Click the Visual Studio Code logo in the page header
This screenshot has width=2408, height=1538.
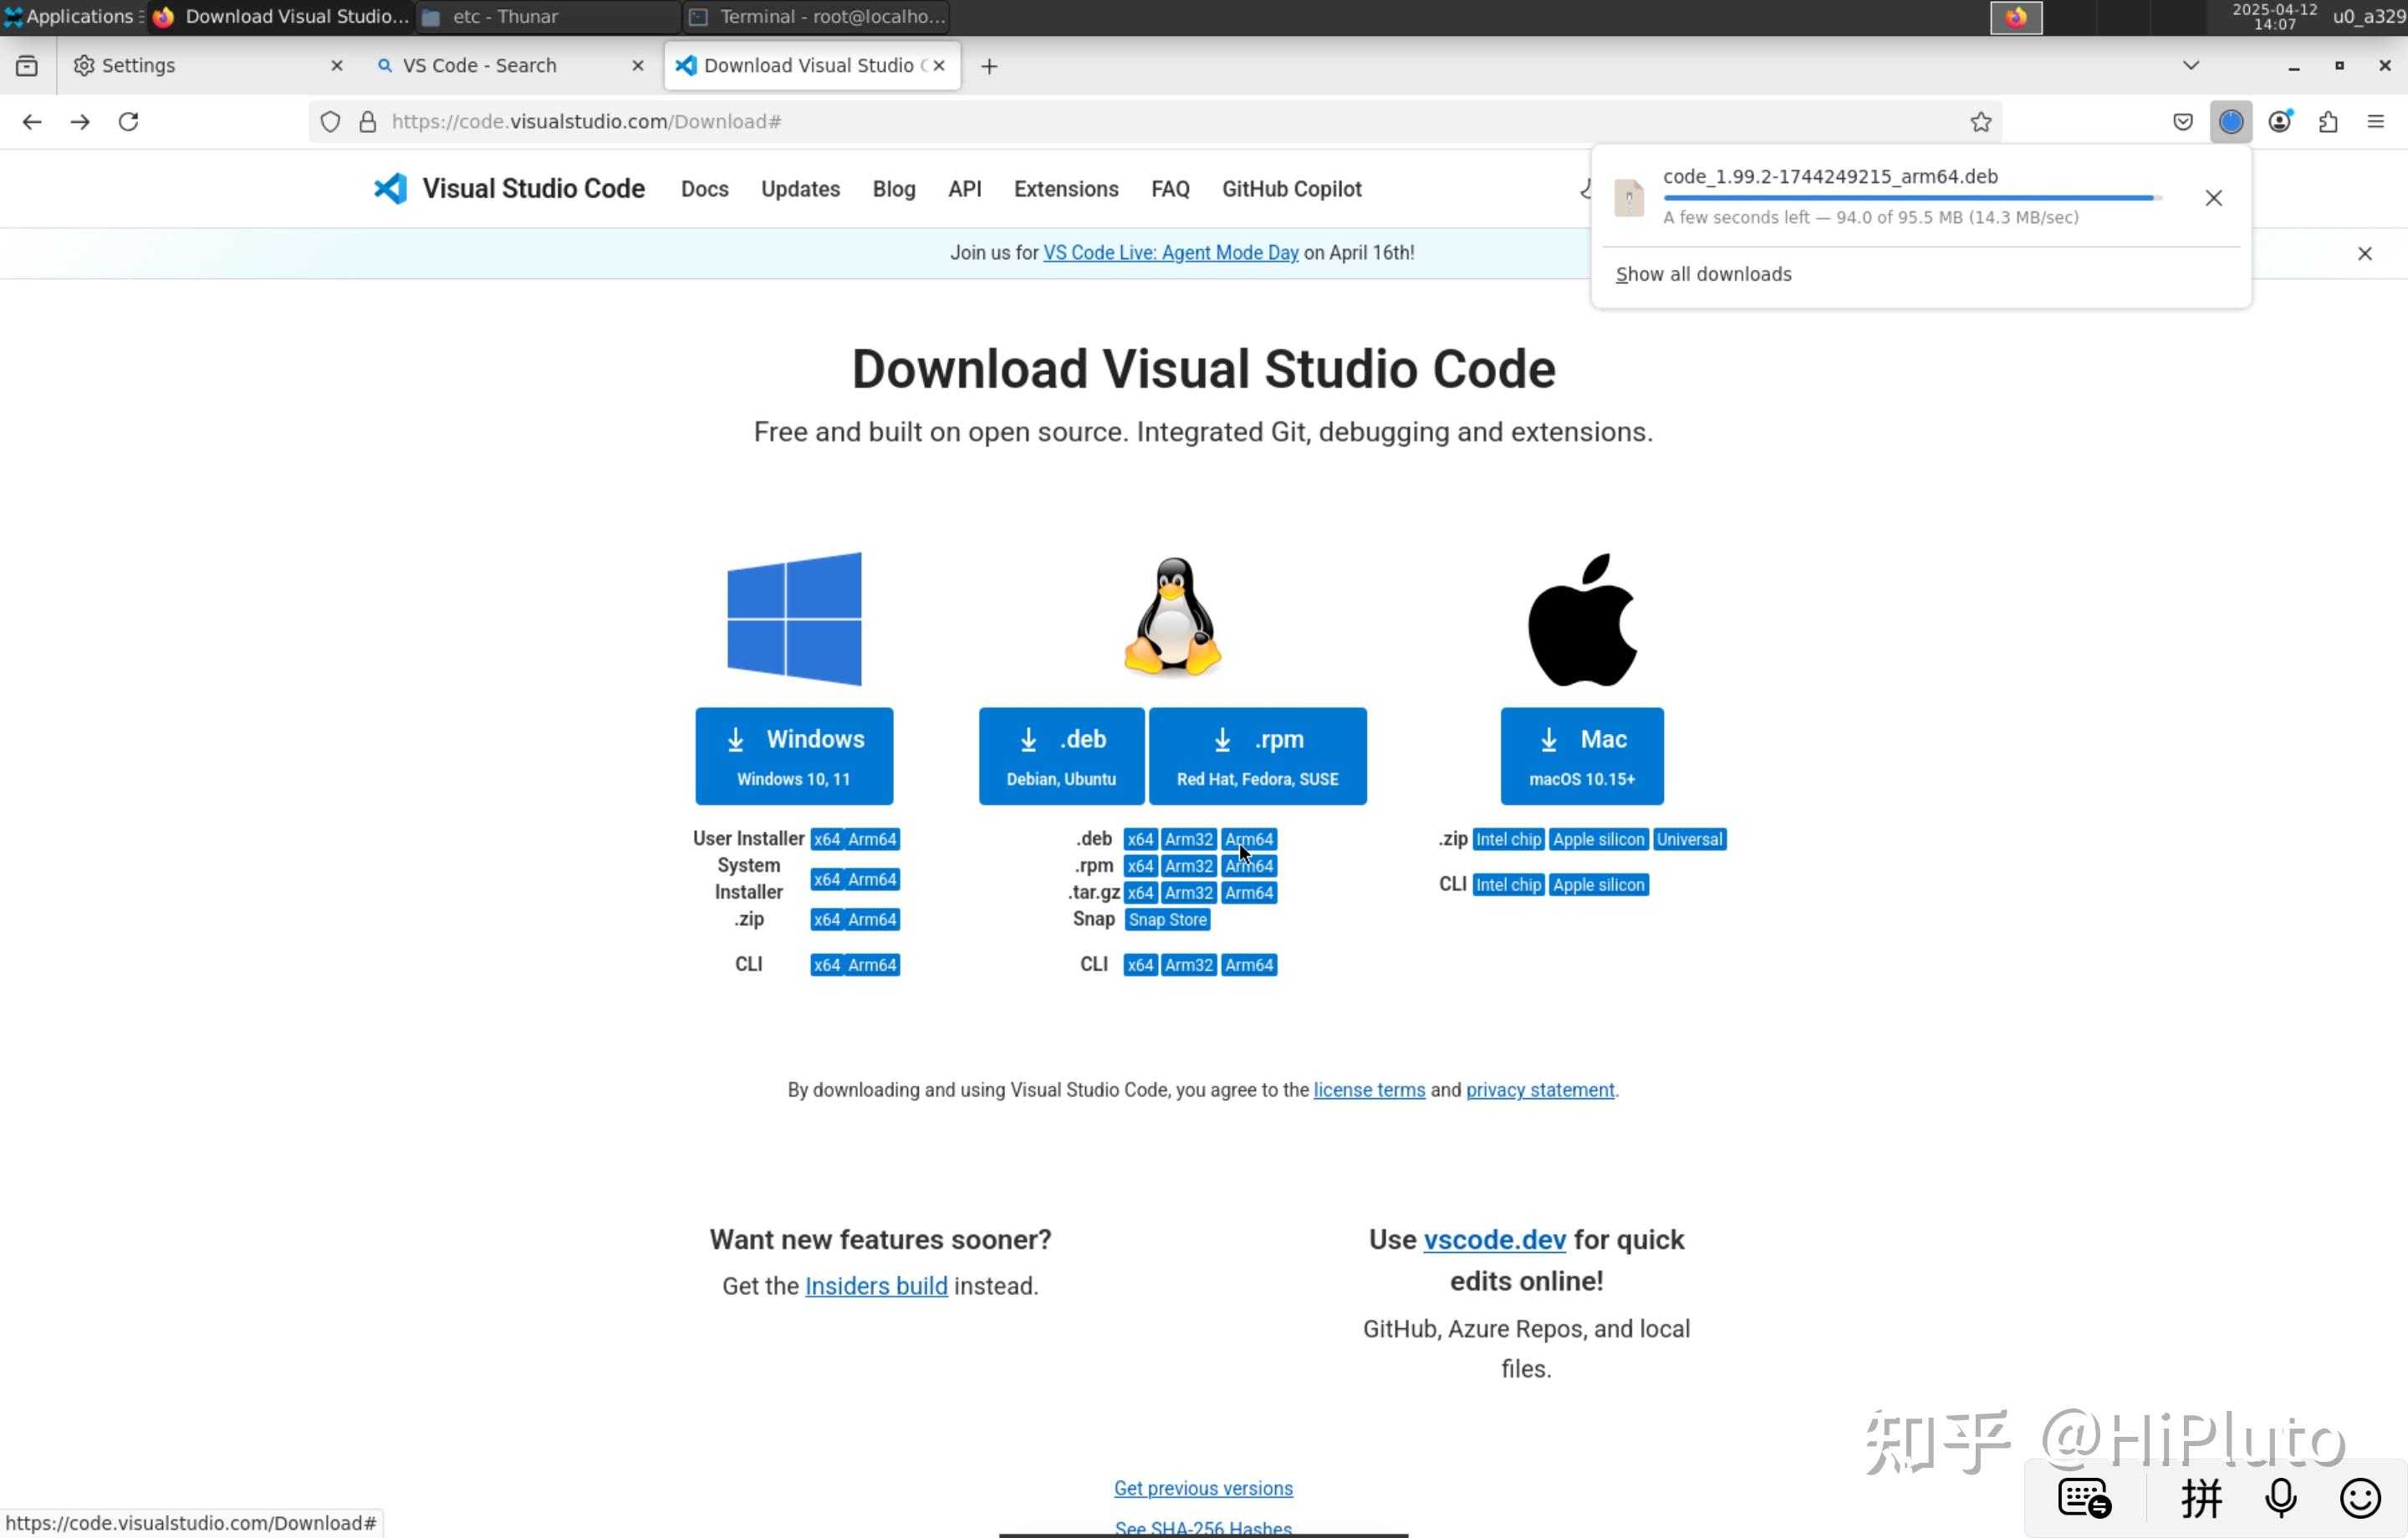pos(390,188)
